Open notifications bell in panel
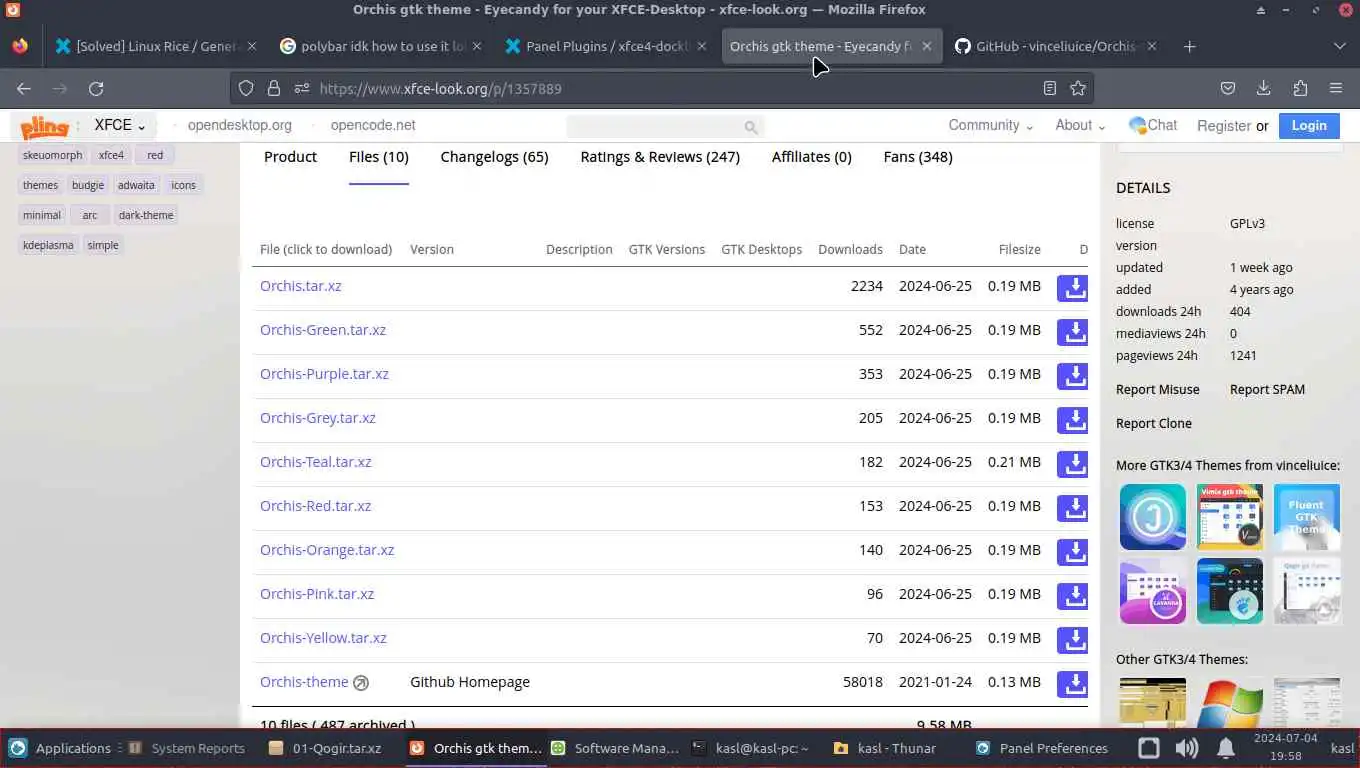Image resolution: width=1360 pixels, height=768 pixels. coord(1225,748)
